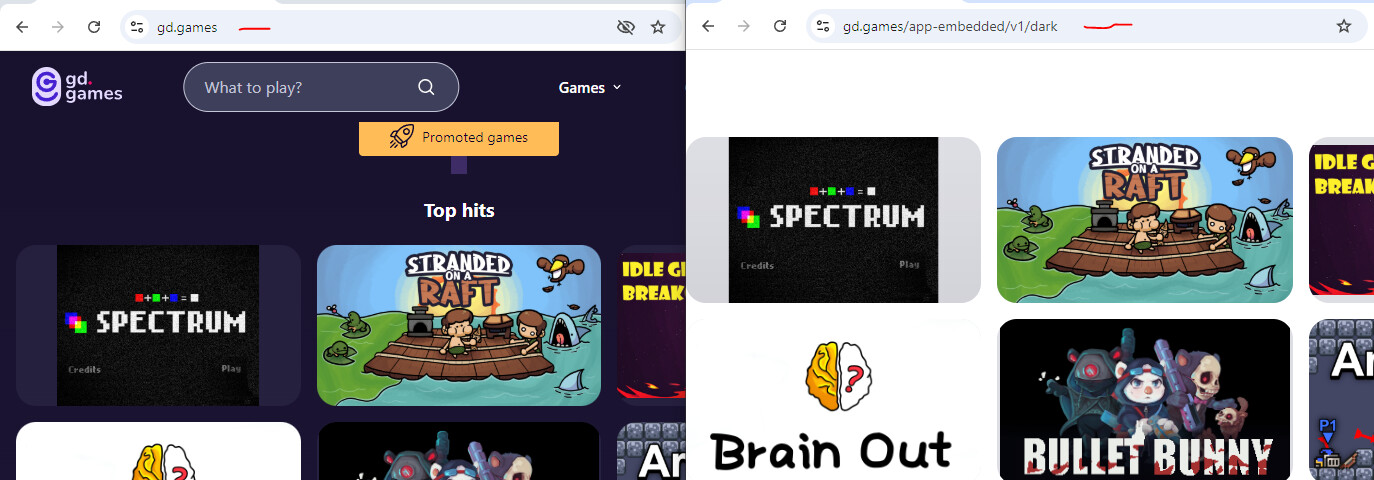Bookmark the gd.games page with the star
1374x480 pixels.
coord(658,27)
